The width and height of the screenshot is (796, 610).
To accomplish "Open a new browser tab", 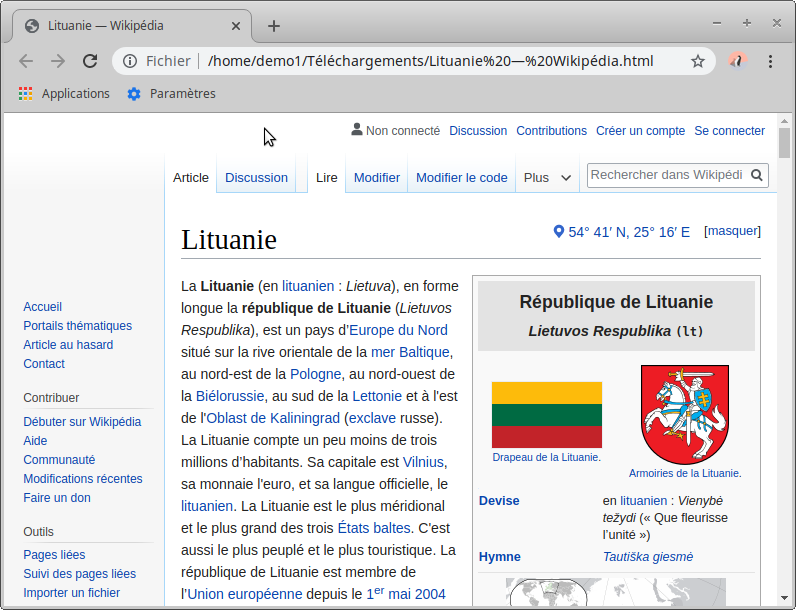I will pyautogui.click(x=274, y=26).
